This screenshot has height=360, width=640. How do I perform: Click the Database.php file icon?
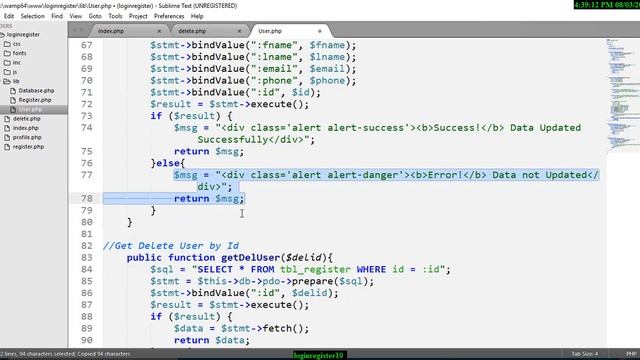tap(13, 91)
